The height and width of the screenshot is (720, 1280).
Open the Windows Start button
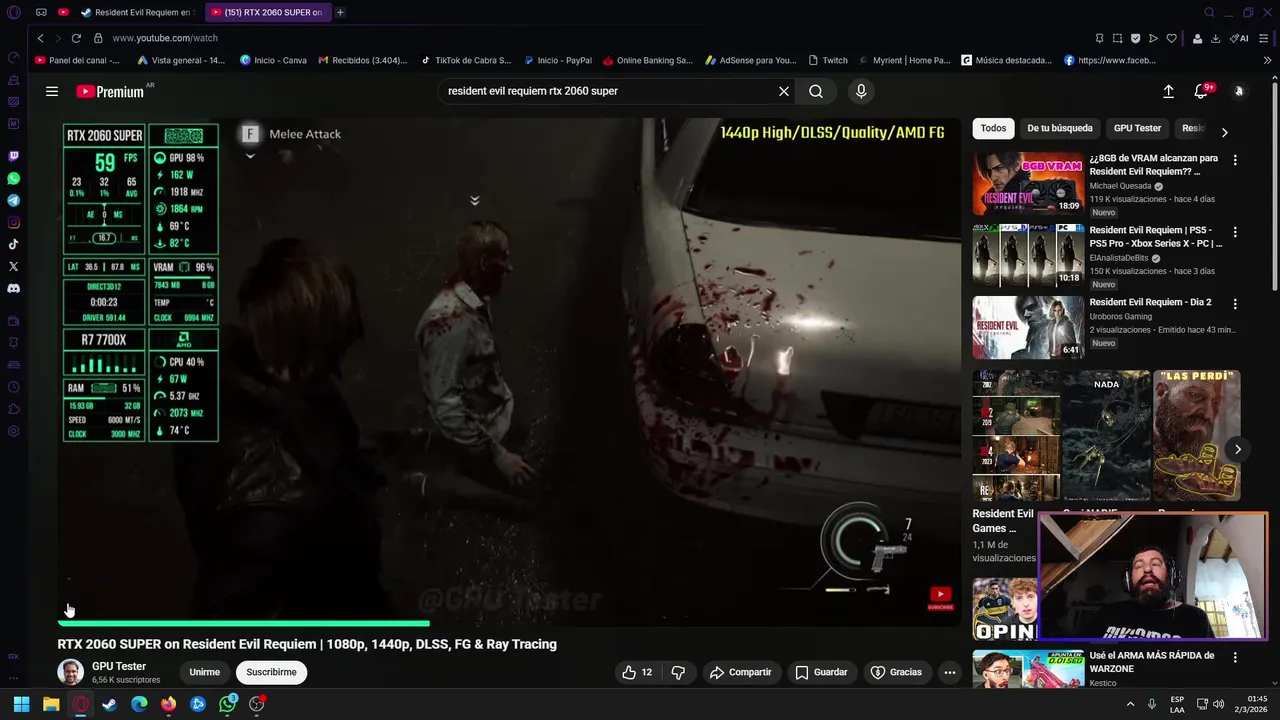(21, 704)
